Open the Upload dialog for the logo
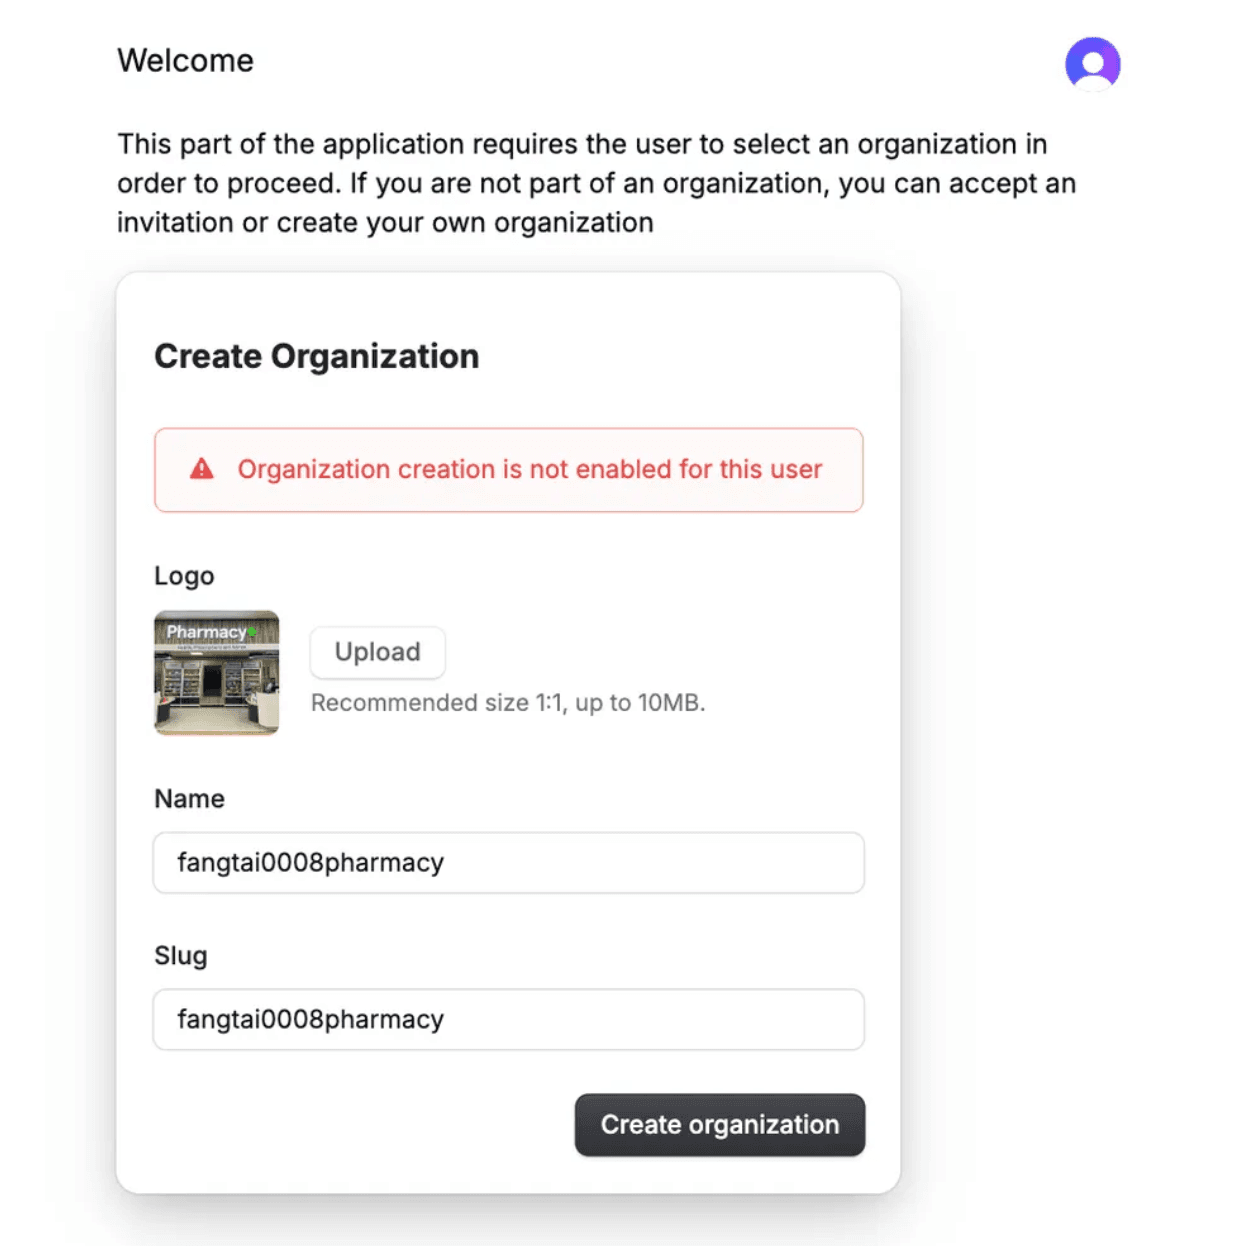This screenshot has width=1255, height=1246. 377,652
